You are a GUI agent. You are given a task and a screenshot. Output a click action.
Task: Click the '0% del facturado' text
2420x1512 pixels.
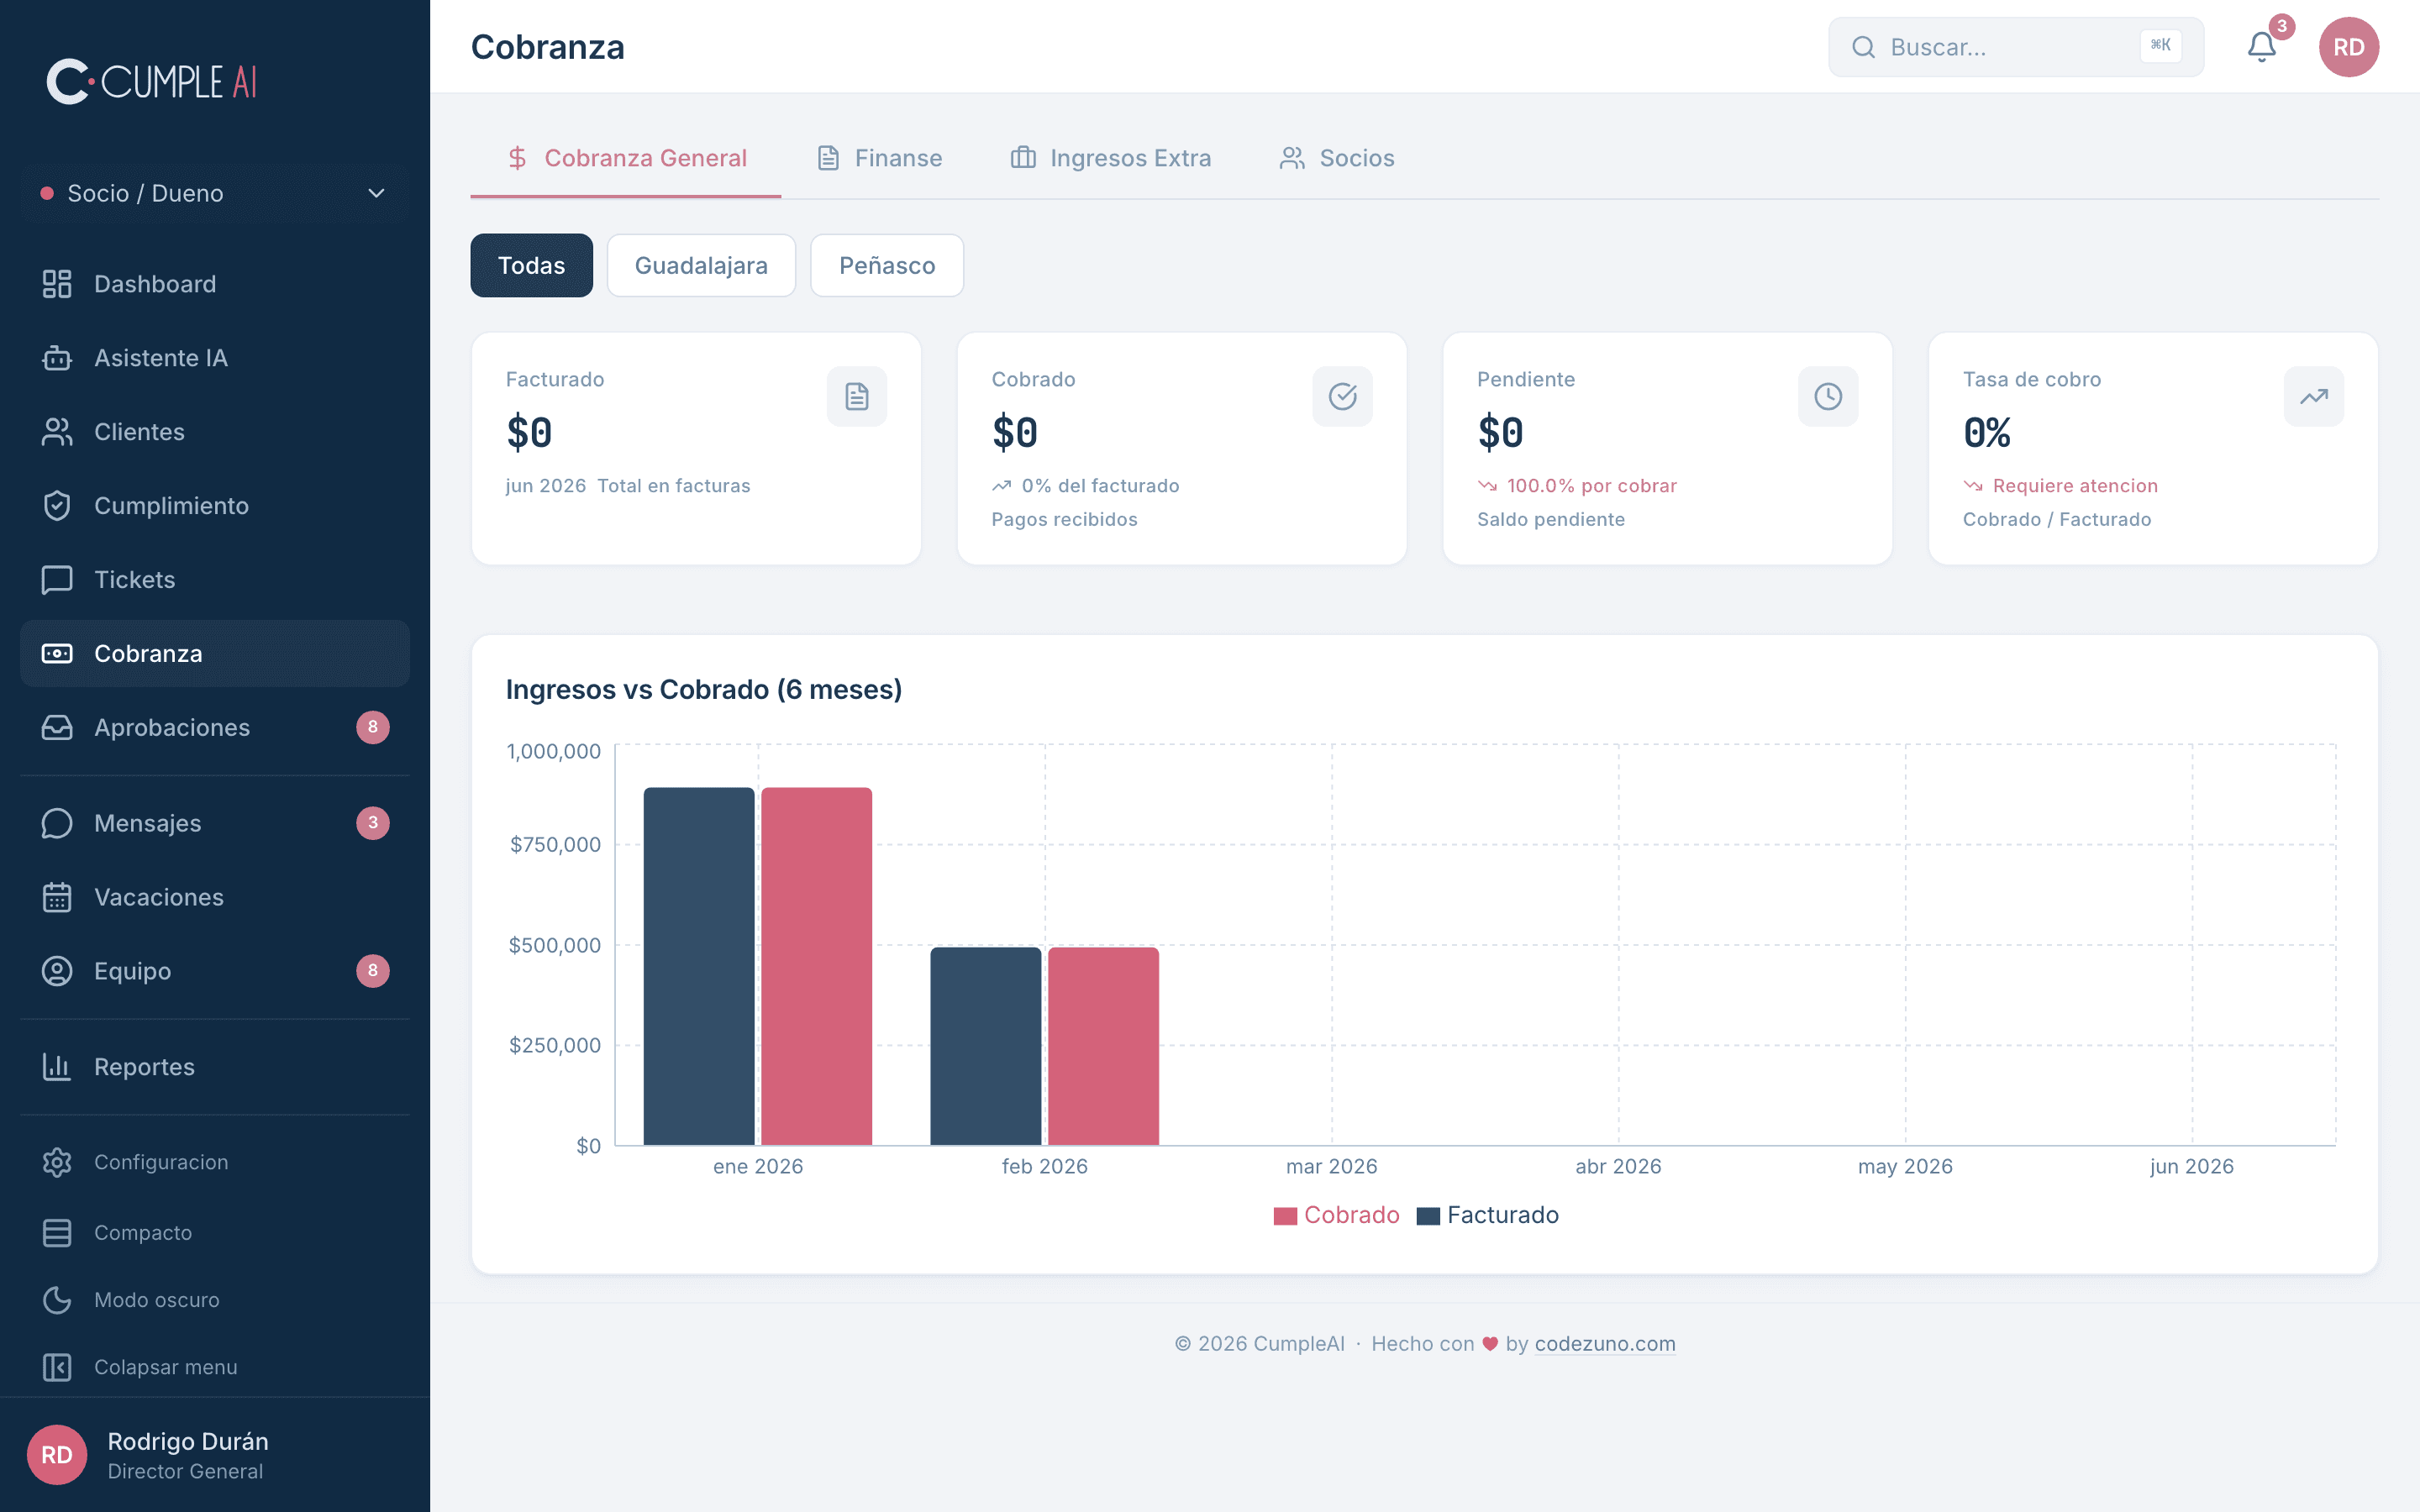pyautogui.click(x=1100, y=486)
